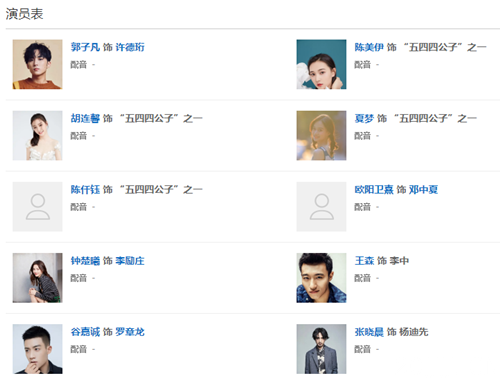Click 胡连馨's portrait photo
This screenshot has height=382, width=500.
point(37,136)
